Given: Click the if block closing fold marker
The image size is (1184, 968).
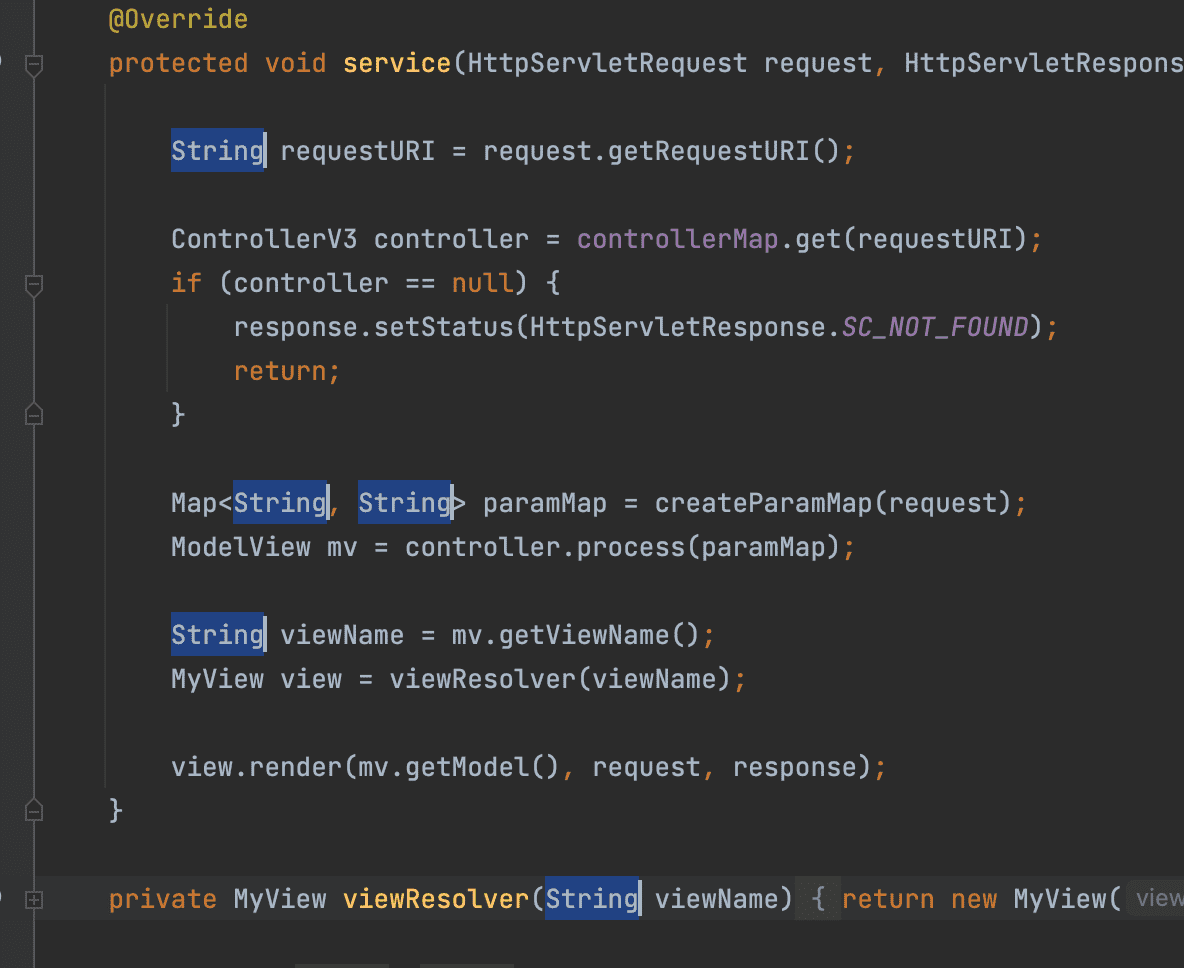Looking at the screenshot, I should (34, 414).
